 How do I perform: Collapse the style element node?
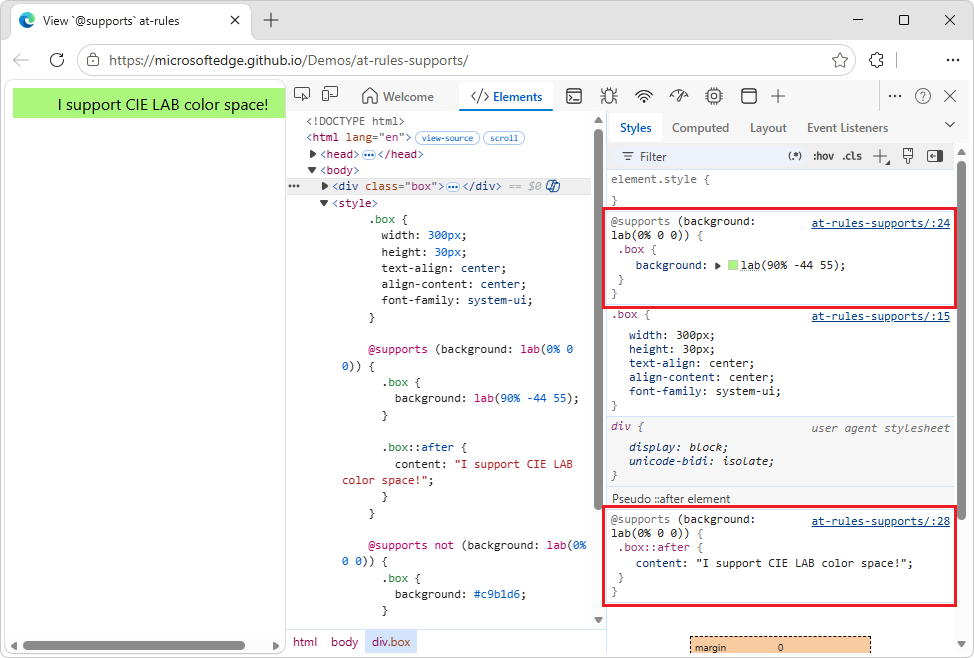(324, 203)
